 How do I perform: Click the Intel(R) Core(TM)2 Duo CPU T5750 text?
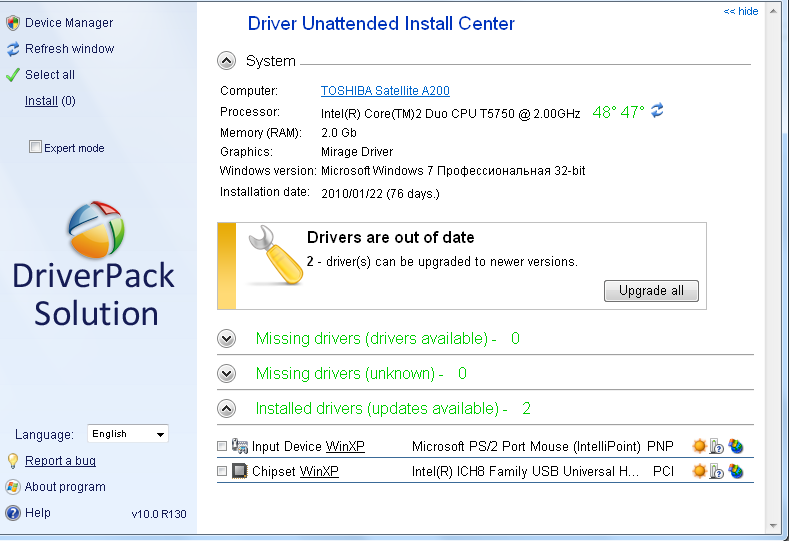coord(450,114)
